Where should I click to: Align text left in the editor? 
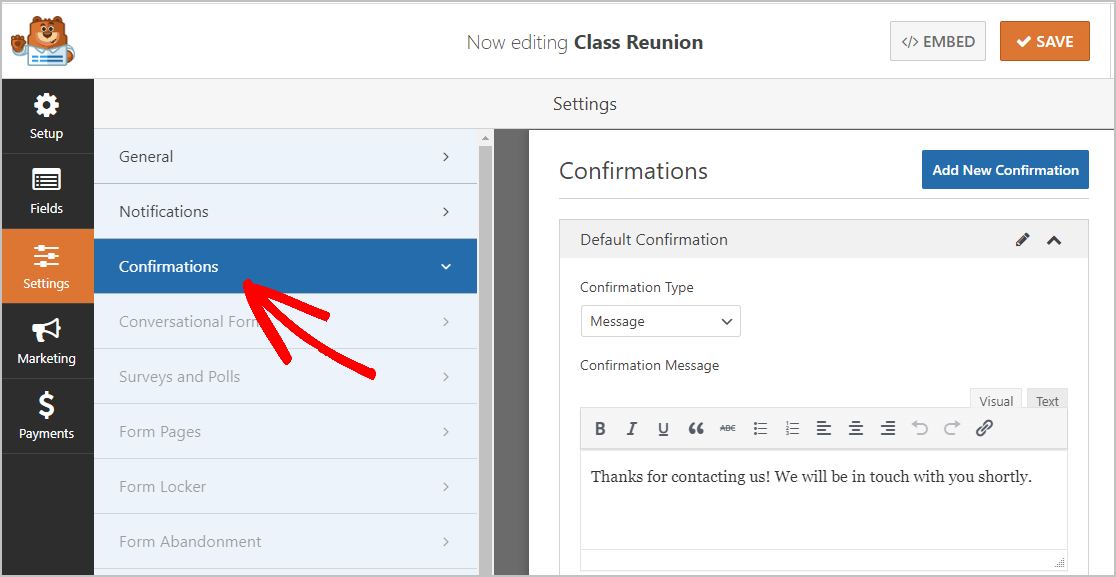tap(824, 428)
